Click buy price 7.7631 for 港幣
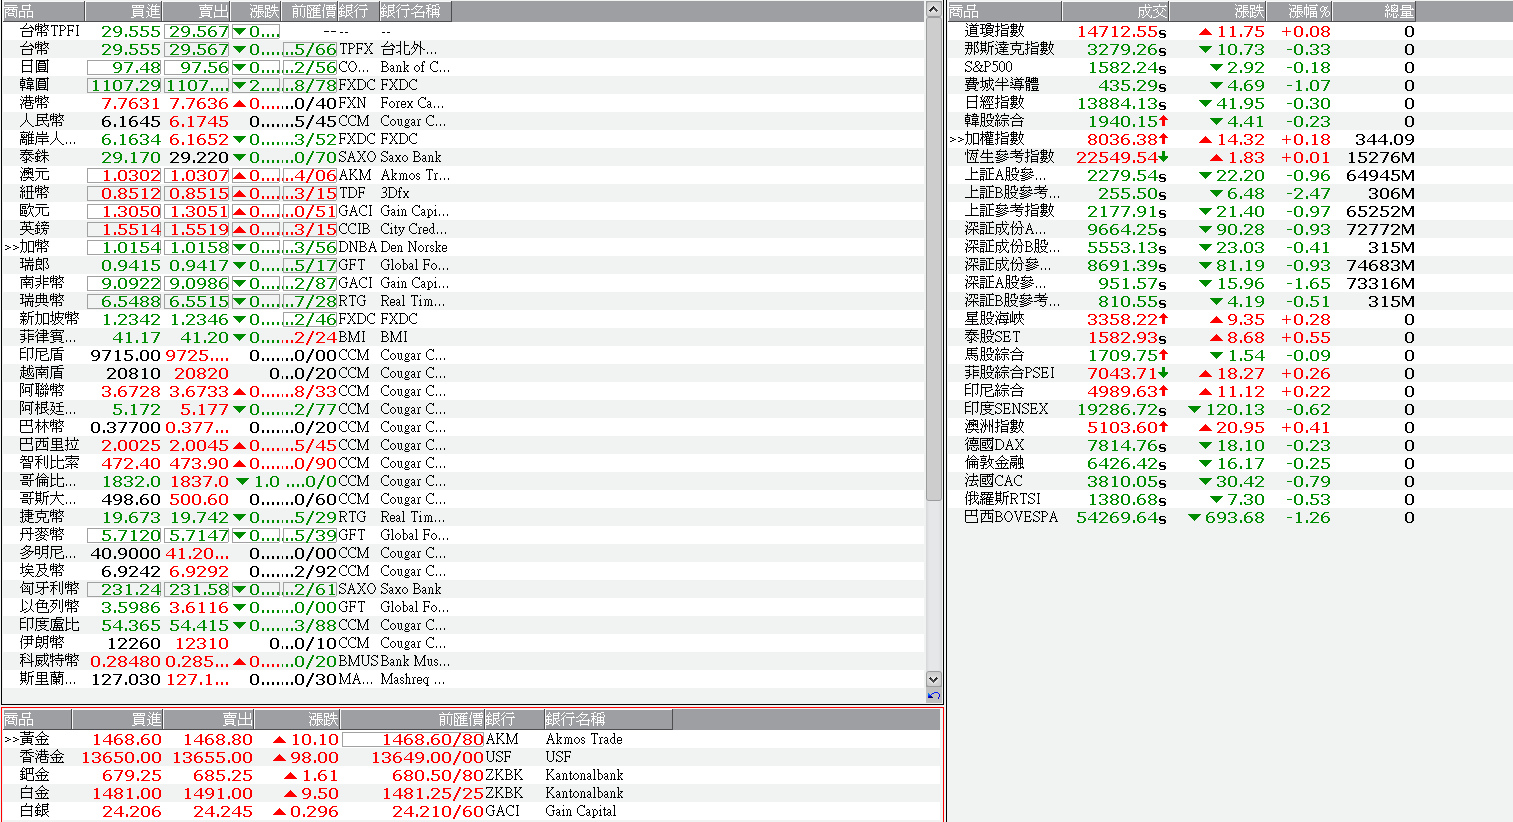Viewport: 1513px width, 822px height. pyautogui.click(x=131, y=104)
